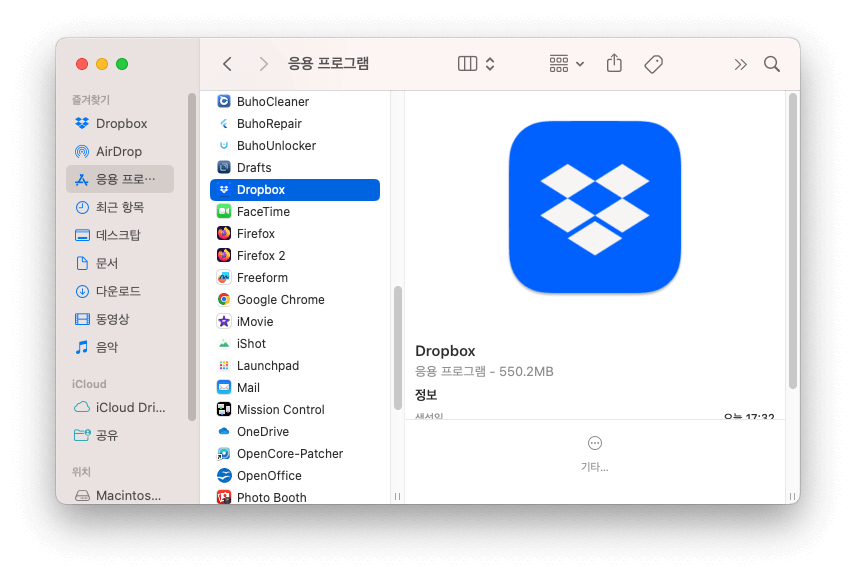Image resolution: width=856 pixels, height=578 pixels.
Task: Select FaceTime in the app list
Action: point(295,212)
